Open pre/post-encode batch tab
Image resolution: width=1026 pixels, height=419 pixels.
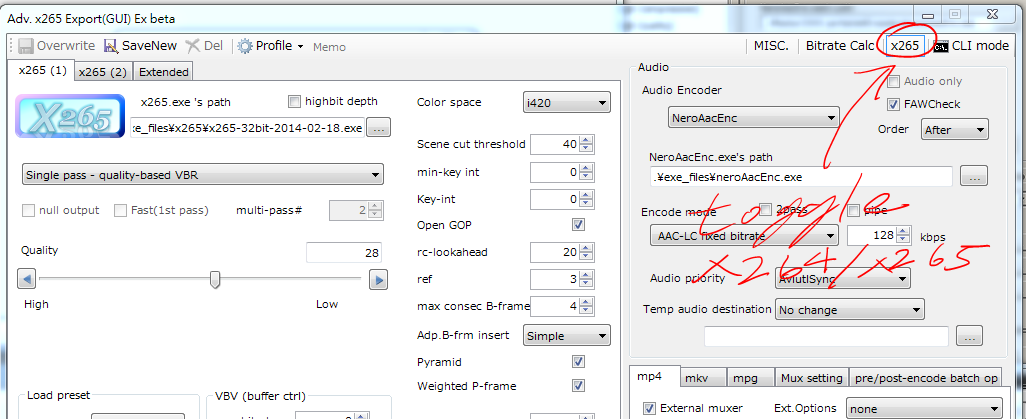925,378
